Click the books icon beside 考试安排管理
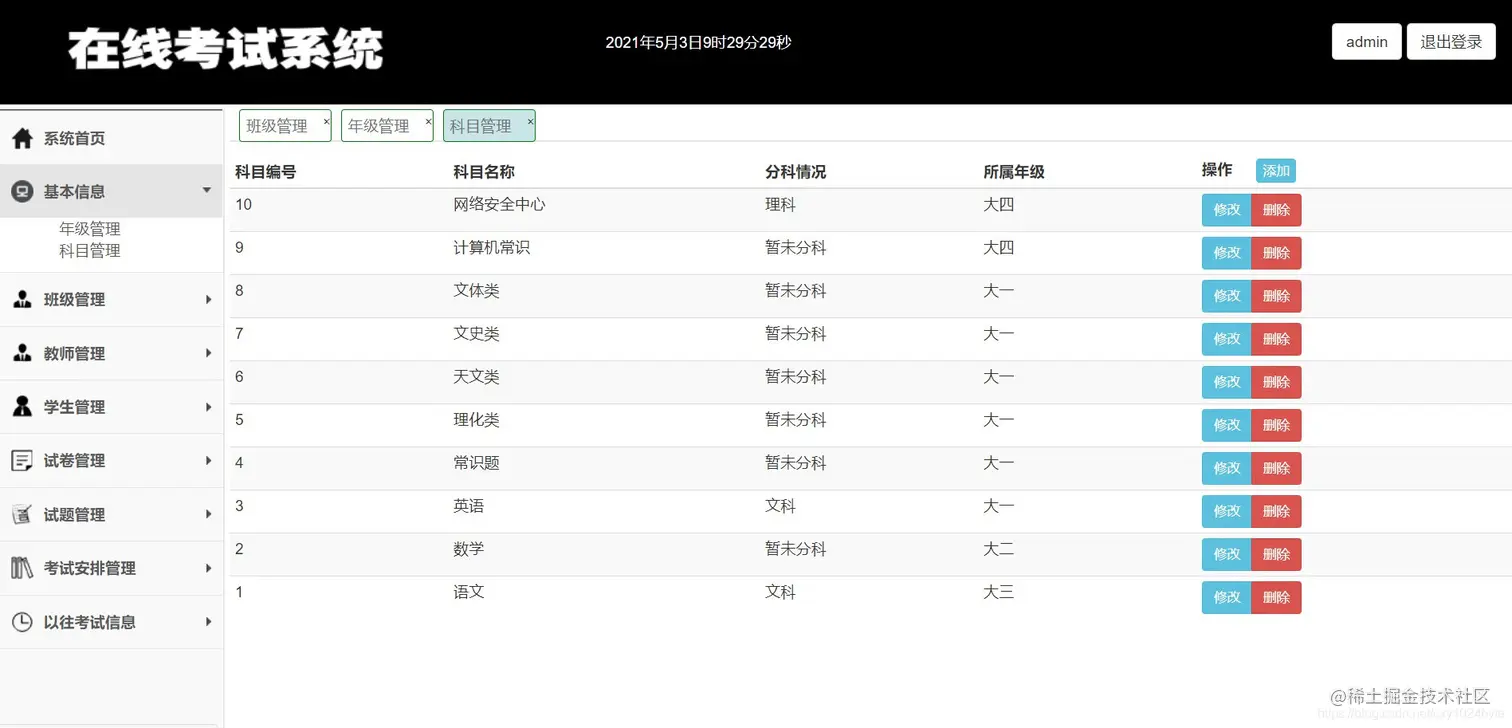1512x728 pixels. pyautogui.click(x=22, y=568)
